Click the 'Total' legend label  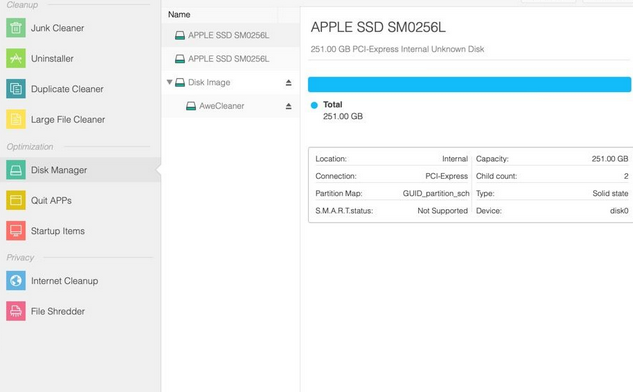click(x=333, y=105)
